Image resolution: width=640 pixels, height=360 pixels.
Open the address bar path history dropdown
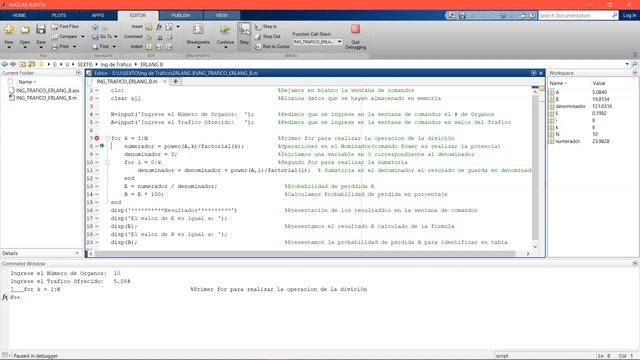627,64
